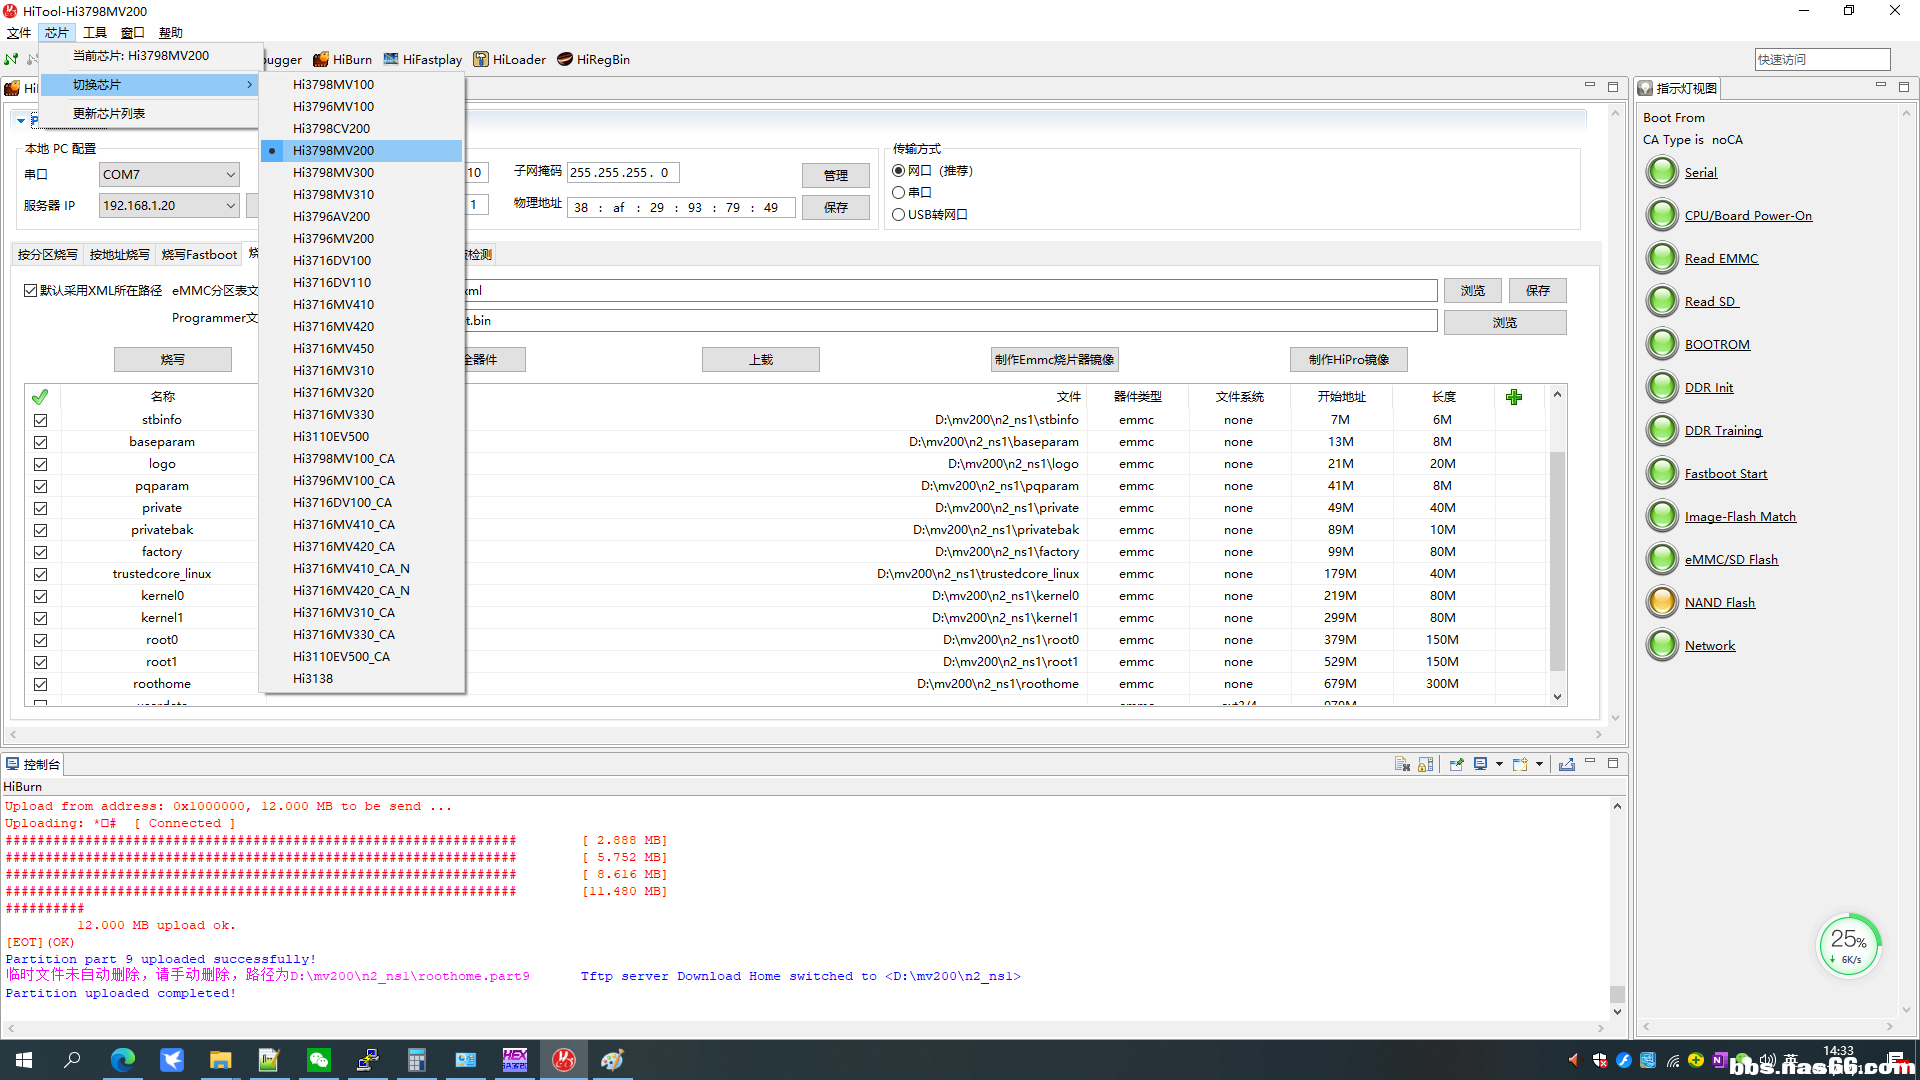1920x1080 pixels.
Task: Select the 串口 transfer mode radio button
Action: point(899,192)
